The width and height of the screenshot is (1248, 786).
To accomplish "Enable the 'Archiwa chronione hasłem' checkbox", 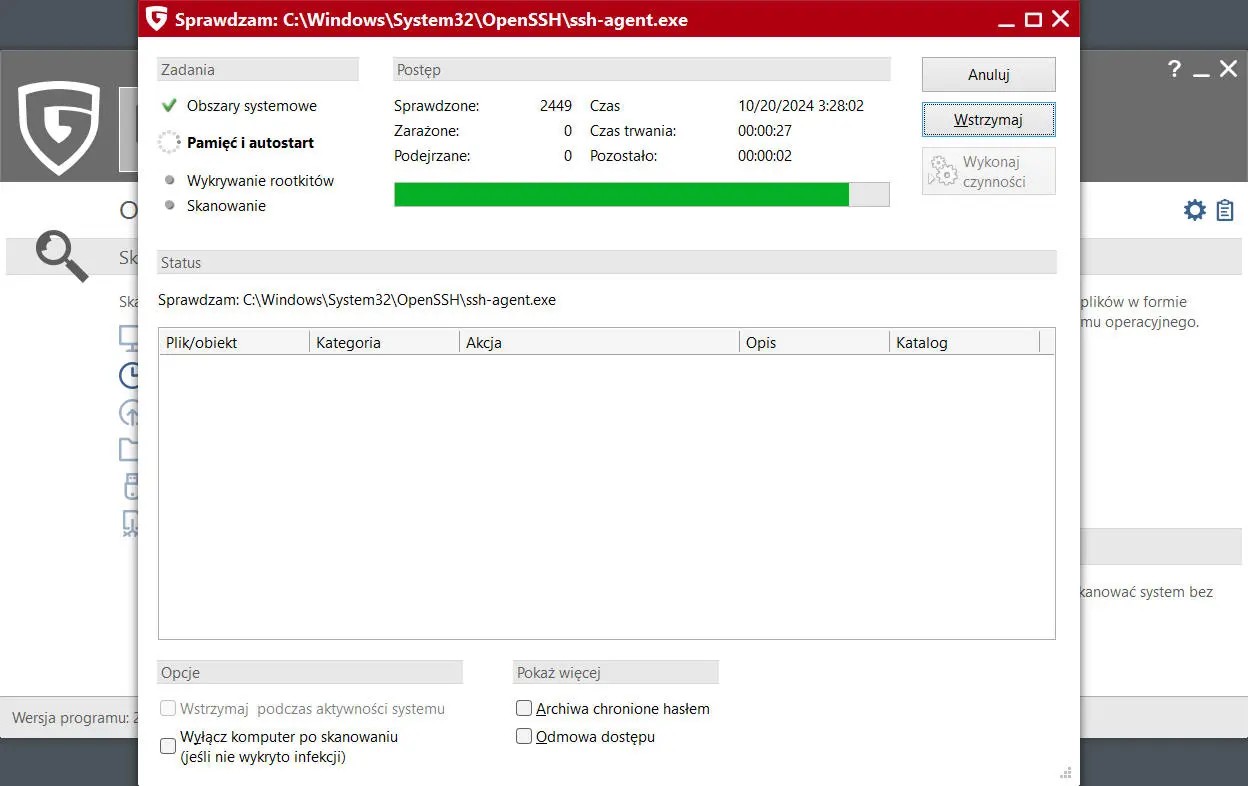I will [523, 708].
